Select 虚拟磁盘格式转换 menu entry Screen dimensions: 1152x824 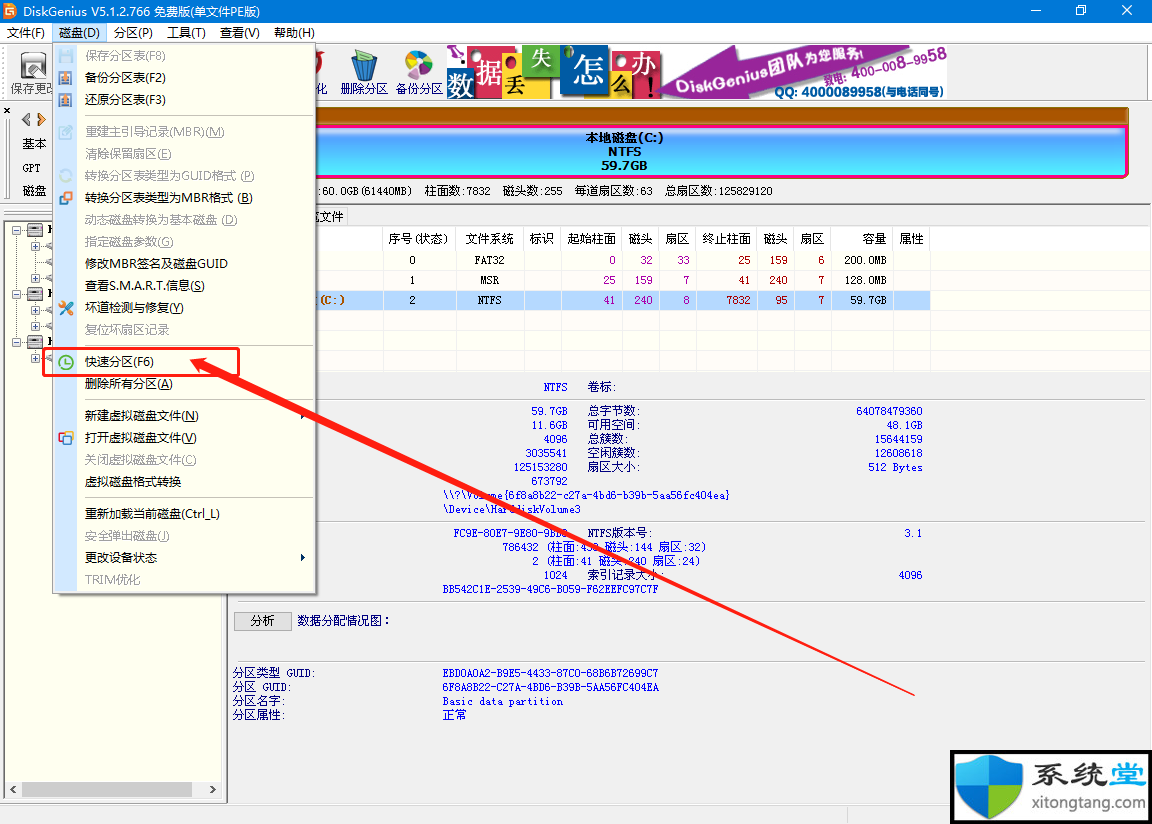pos(184,482)
